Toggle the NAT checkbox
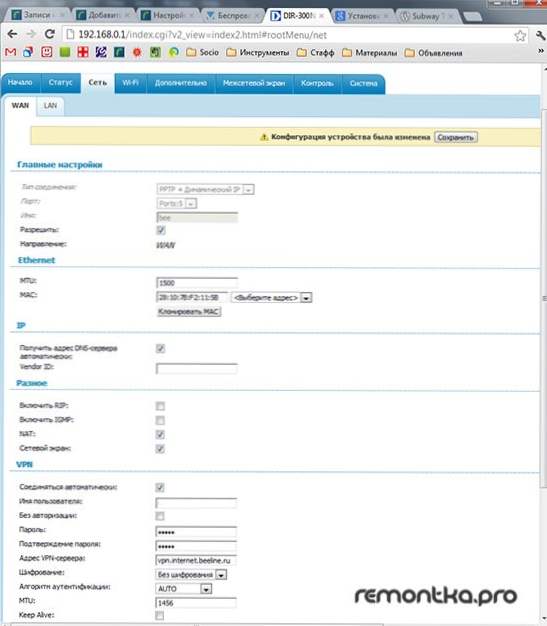This screenshot has width=547, height=626. click(160, 434)
